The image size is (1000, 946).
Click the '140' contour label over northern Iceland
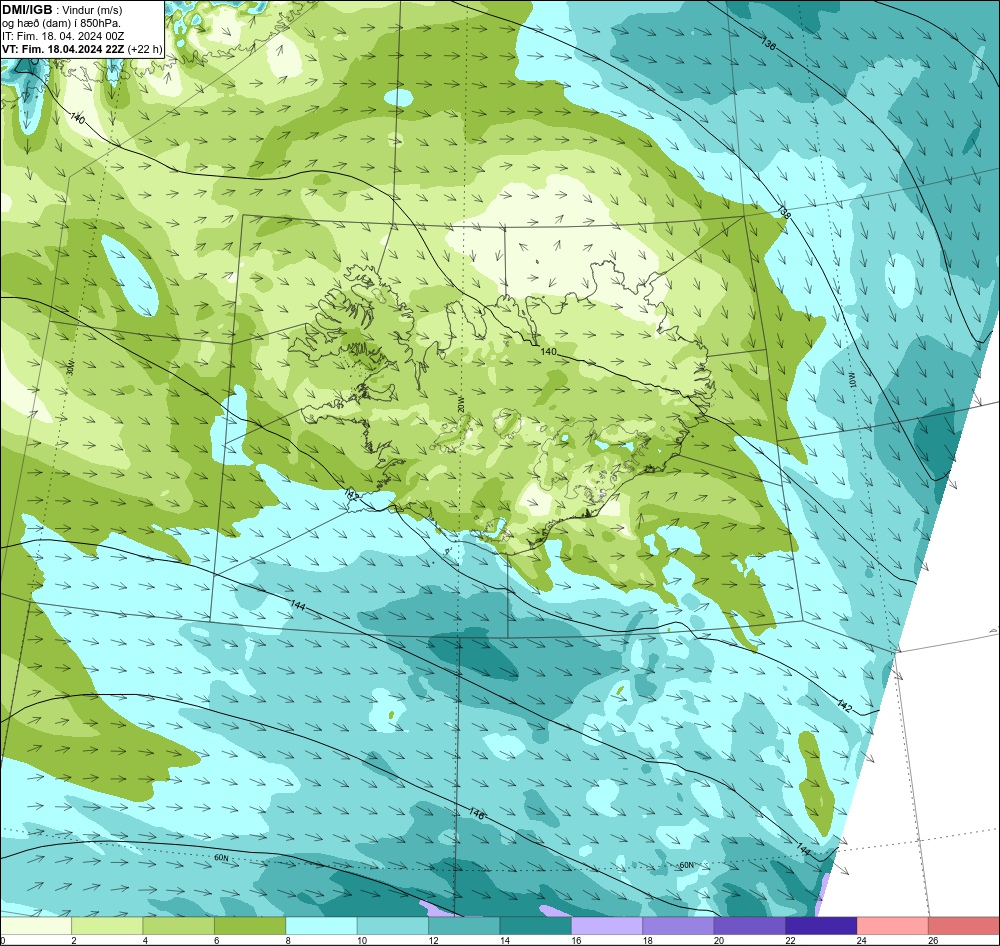pyautogui.click(x=548, y=351)
